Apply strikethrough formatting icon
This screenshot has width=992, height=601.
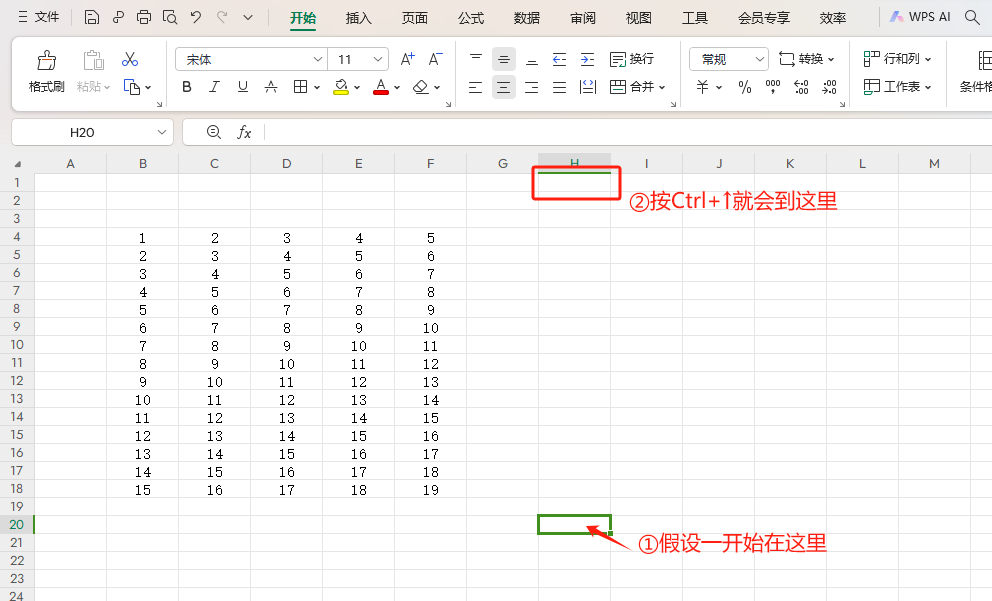[271, 87]
